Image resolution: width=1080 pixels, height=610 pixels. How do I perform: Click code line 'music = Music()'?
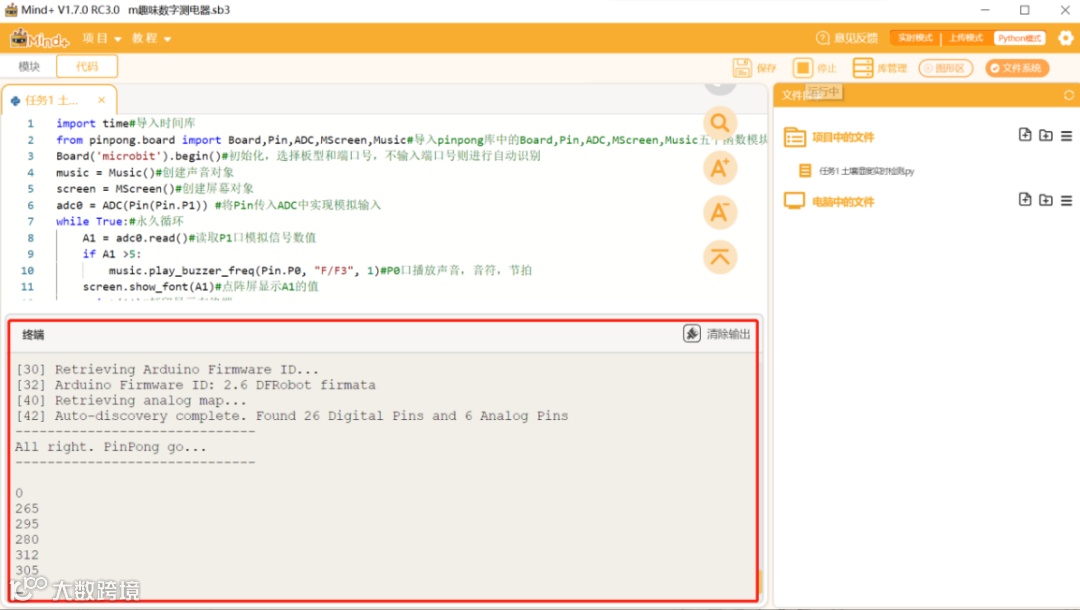point(145,173)
